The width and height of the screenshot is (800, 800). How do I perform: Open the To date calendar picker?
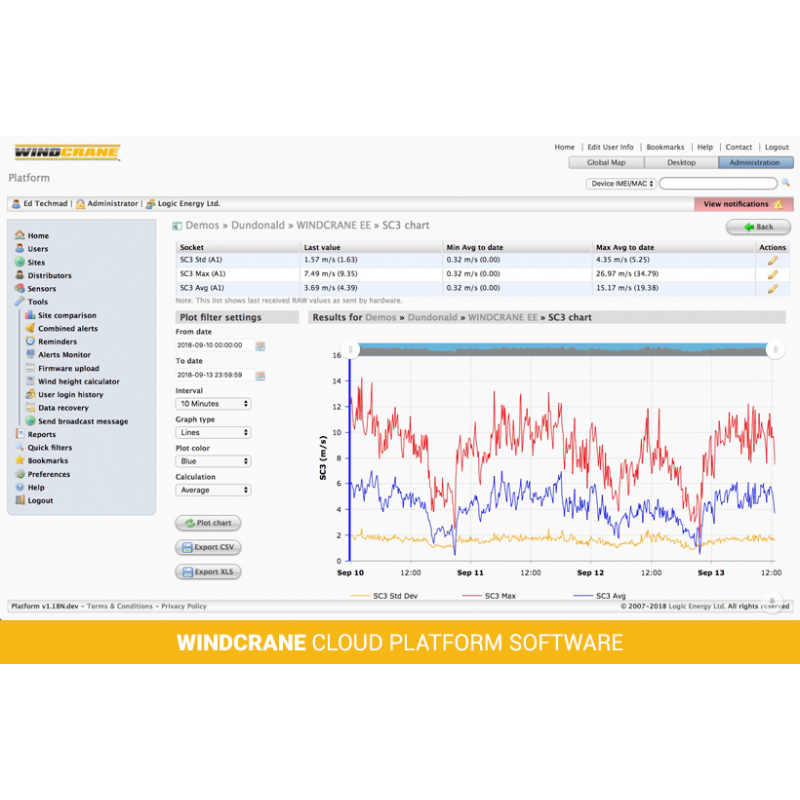coord(260,376)
